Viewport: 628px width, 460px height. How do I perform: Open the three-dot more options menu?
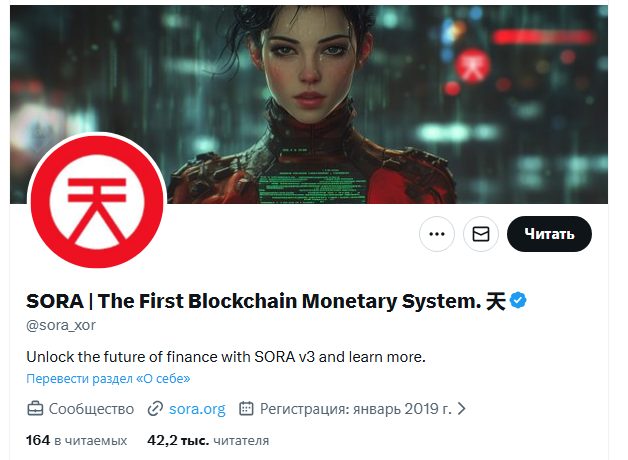point(436,234)
